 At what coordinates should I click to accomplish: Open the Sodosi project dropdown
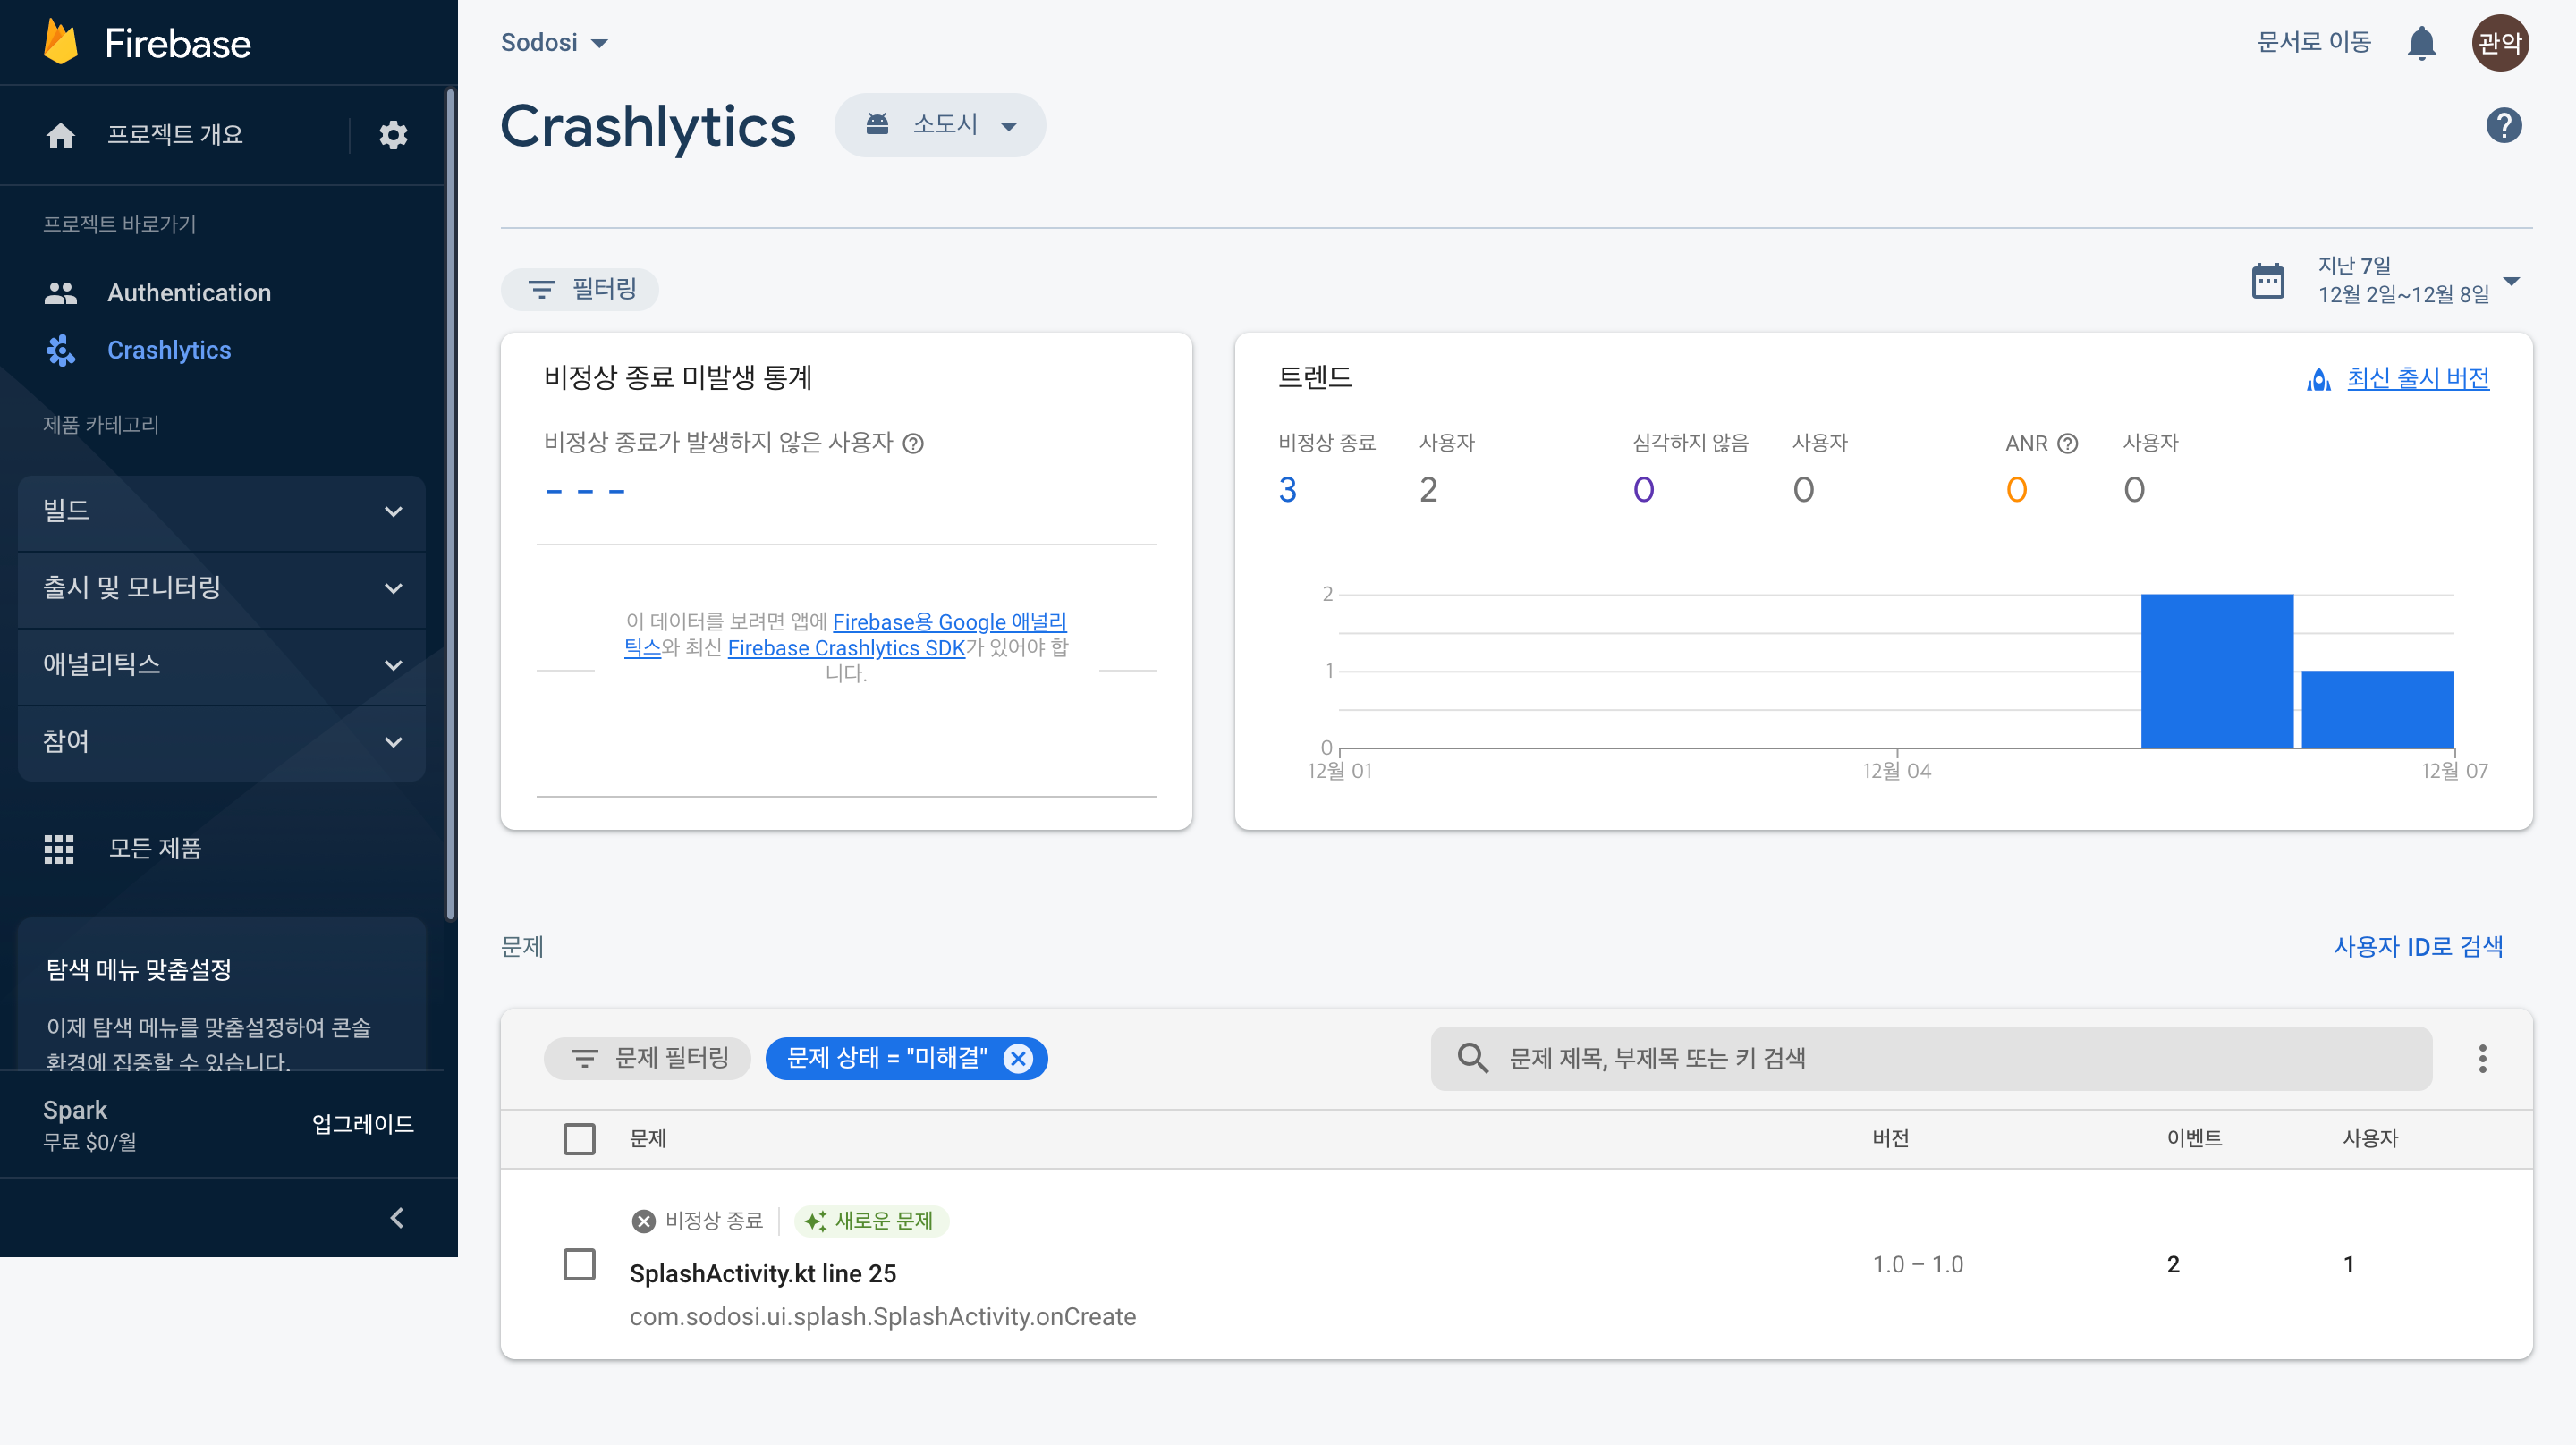click(x=554, y=42)
